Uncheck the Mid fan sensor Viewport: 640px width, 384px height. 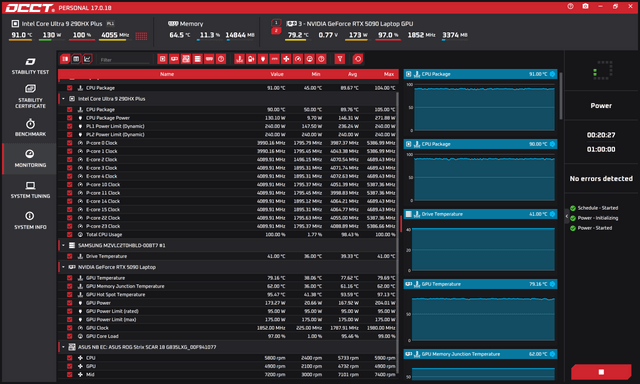click(x=69, y=374)
